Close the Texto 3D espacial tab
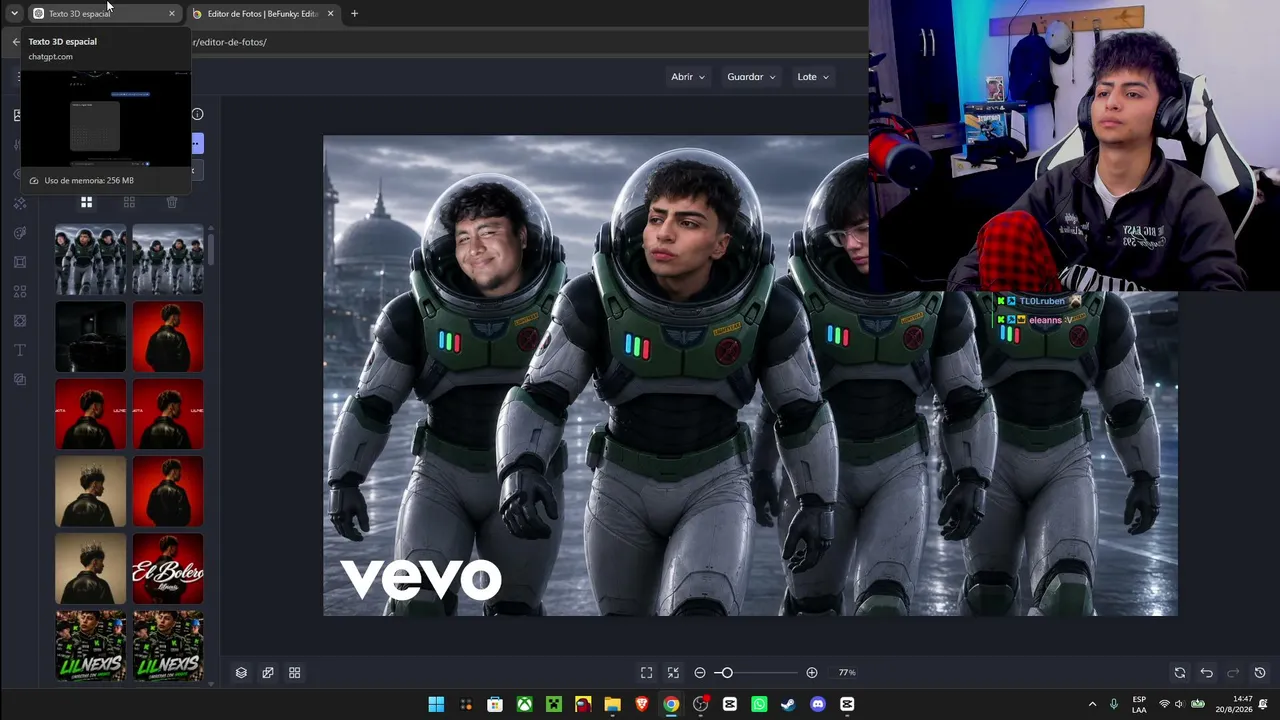This screenshot has width=1280, height=720. click(172, 13)
